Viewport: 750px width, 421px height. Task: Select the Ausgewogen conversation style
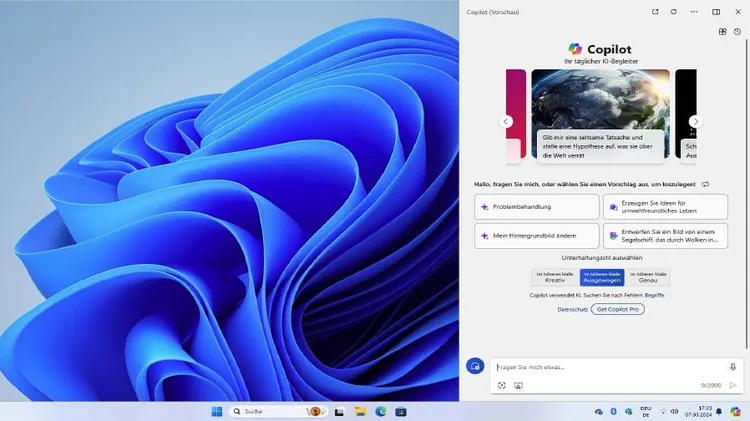pos(602,277)
